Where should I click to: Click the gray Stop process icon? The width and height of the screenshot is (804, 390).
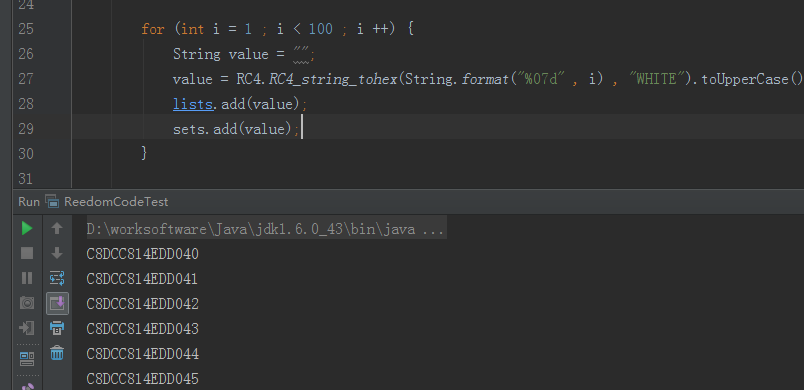pos(27,253)
